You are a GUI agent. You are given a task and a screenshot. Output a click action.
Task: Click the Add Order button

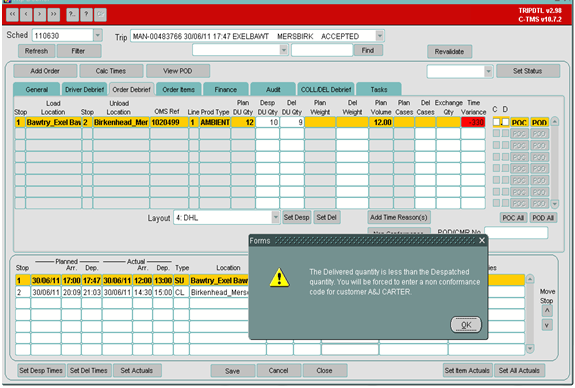(x=45, y=71)
